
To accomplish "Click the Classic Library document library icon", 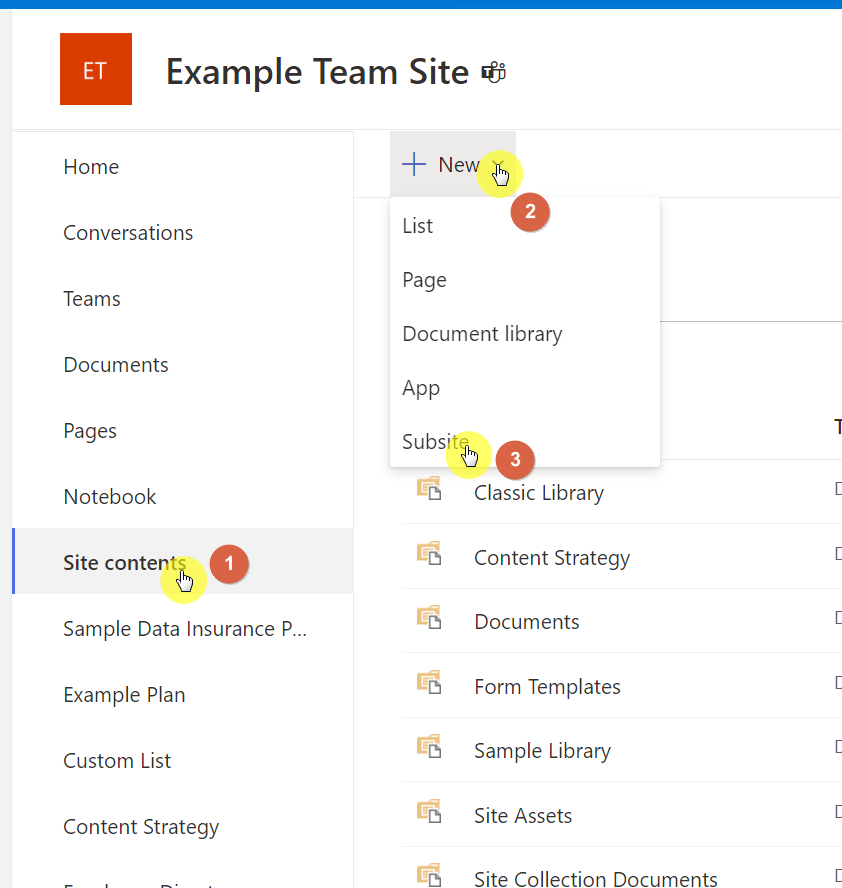I will [x=429, y=488].
